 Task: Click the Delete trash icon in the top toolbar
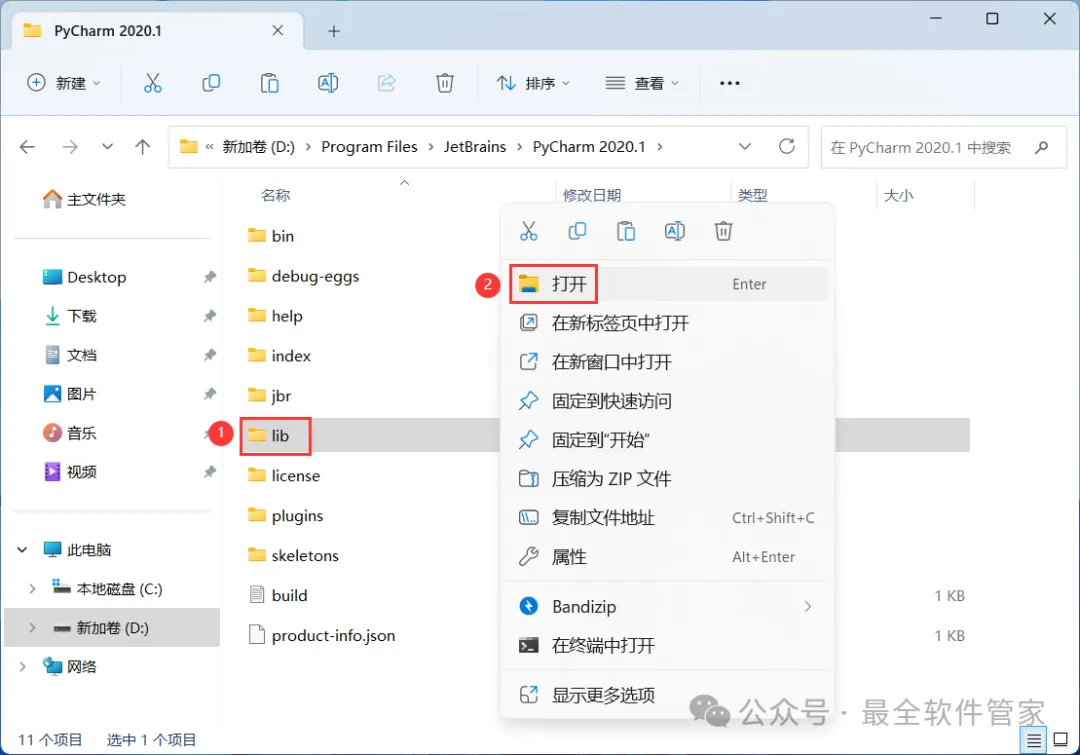(445, 83)
